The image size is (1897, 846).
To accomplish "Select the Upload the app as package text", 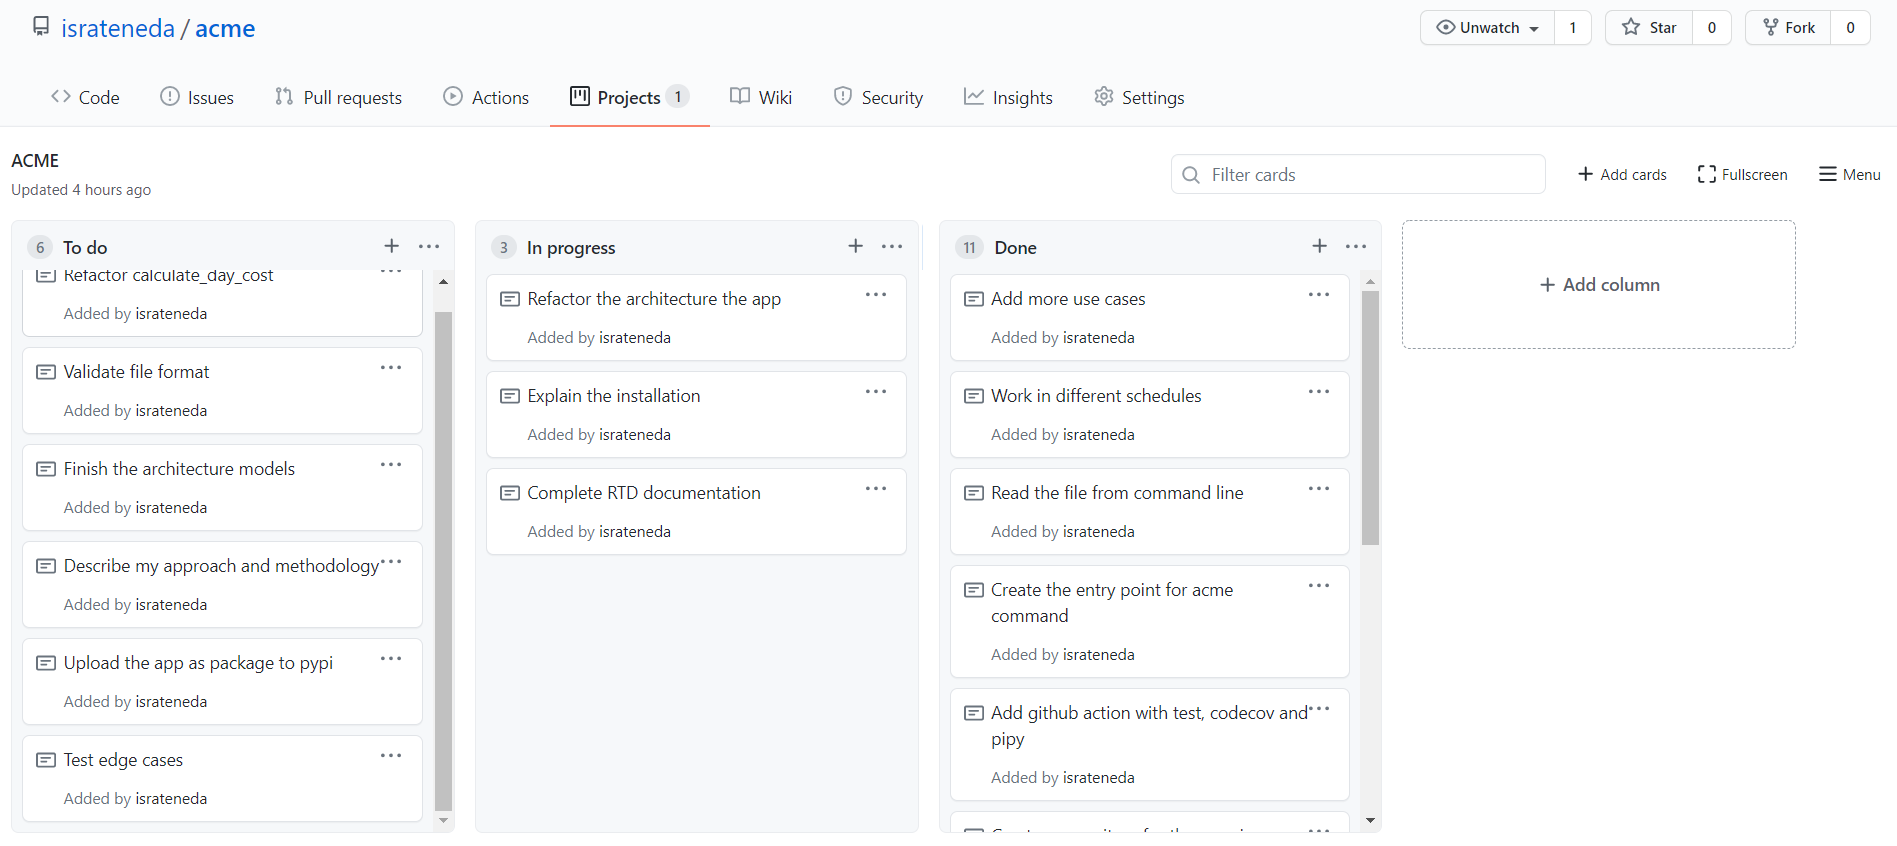I will [x=198, y=663].
